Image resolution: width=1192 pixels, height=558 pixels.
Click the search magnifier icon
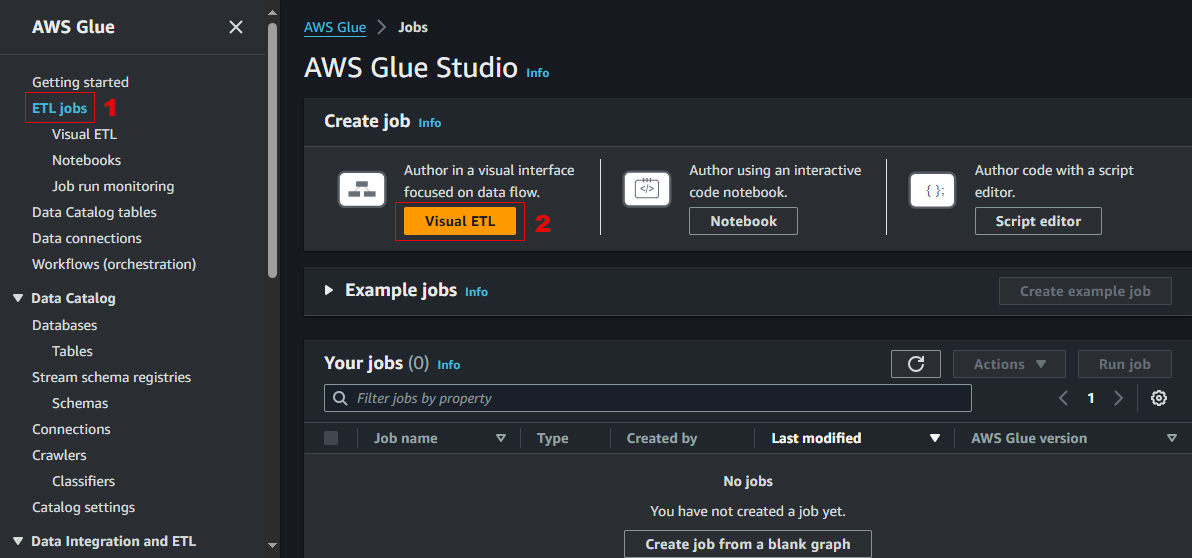[x=339, y=398]
